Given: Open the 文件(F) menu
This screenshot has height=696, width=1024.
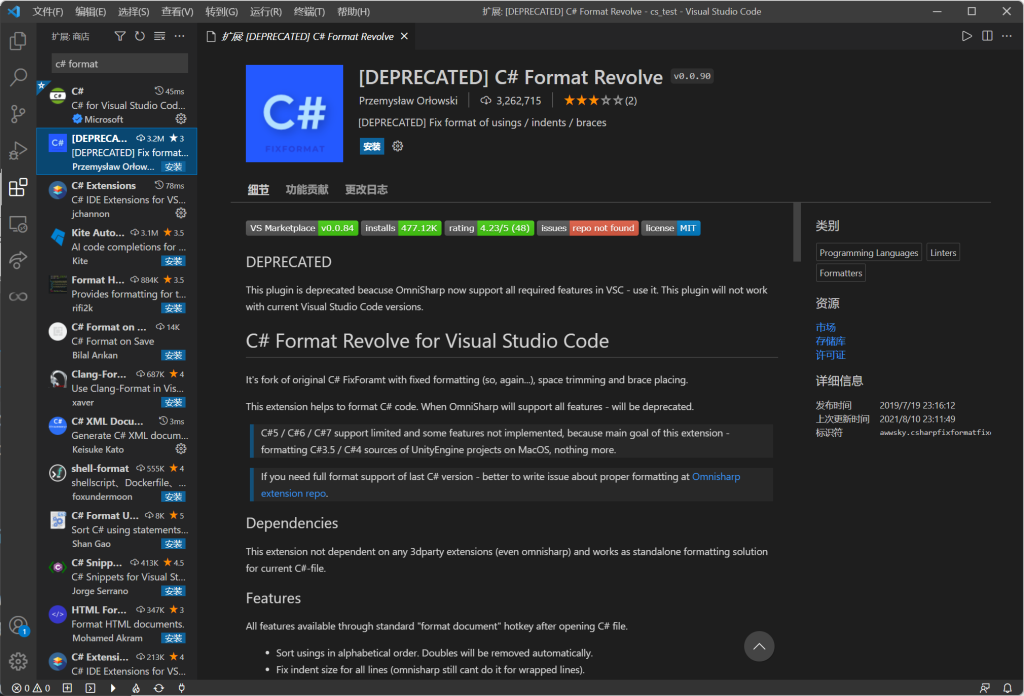Looking at the screenshot, I should [x=48, y=12].
